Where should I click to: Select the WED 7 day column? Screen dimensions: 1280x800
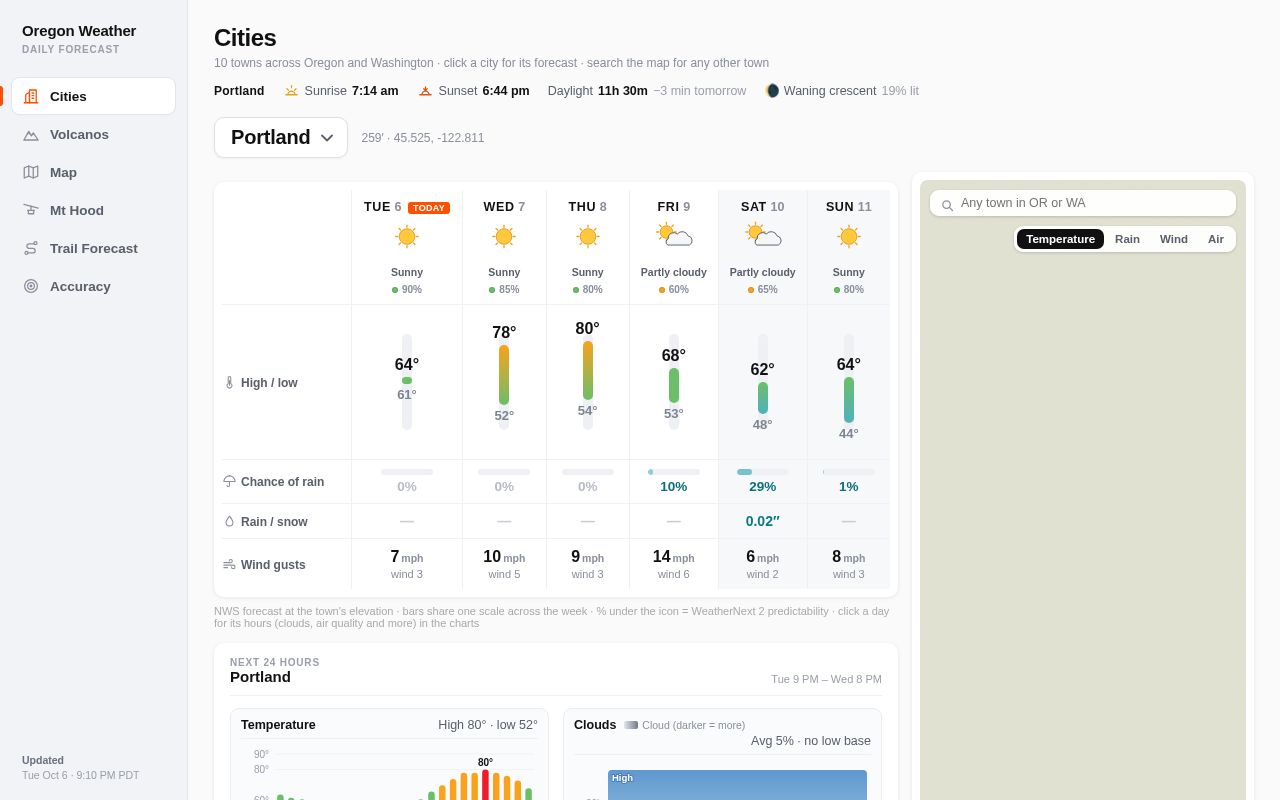tap(504, 207)
